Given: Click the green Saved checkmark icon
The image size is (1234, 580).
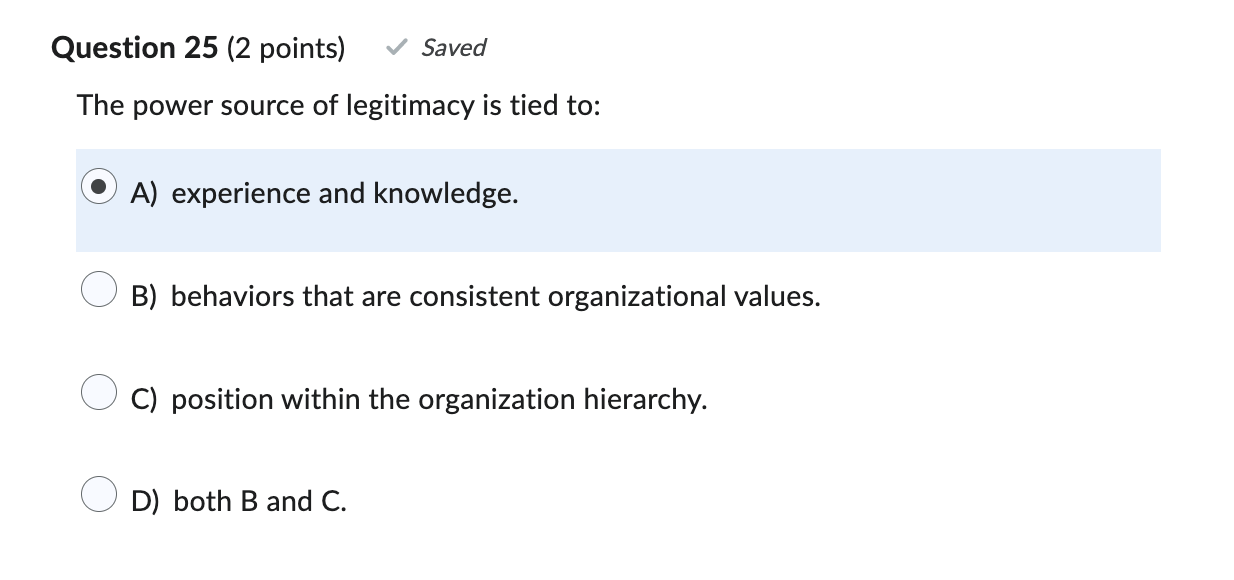Looking at the screenshot, I should [x=394, y=46].
